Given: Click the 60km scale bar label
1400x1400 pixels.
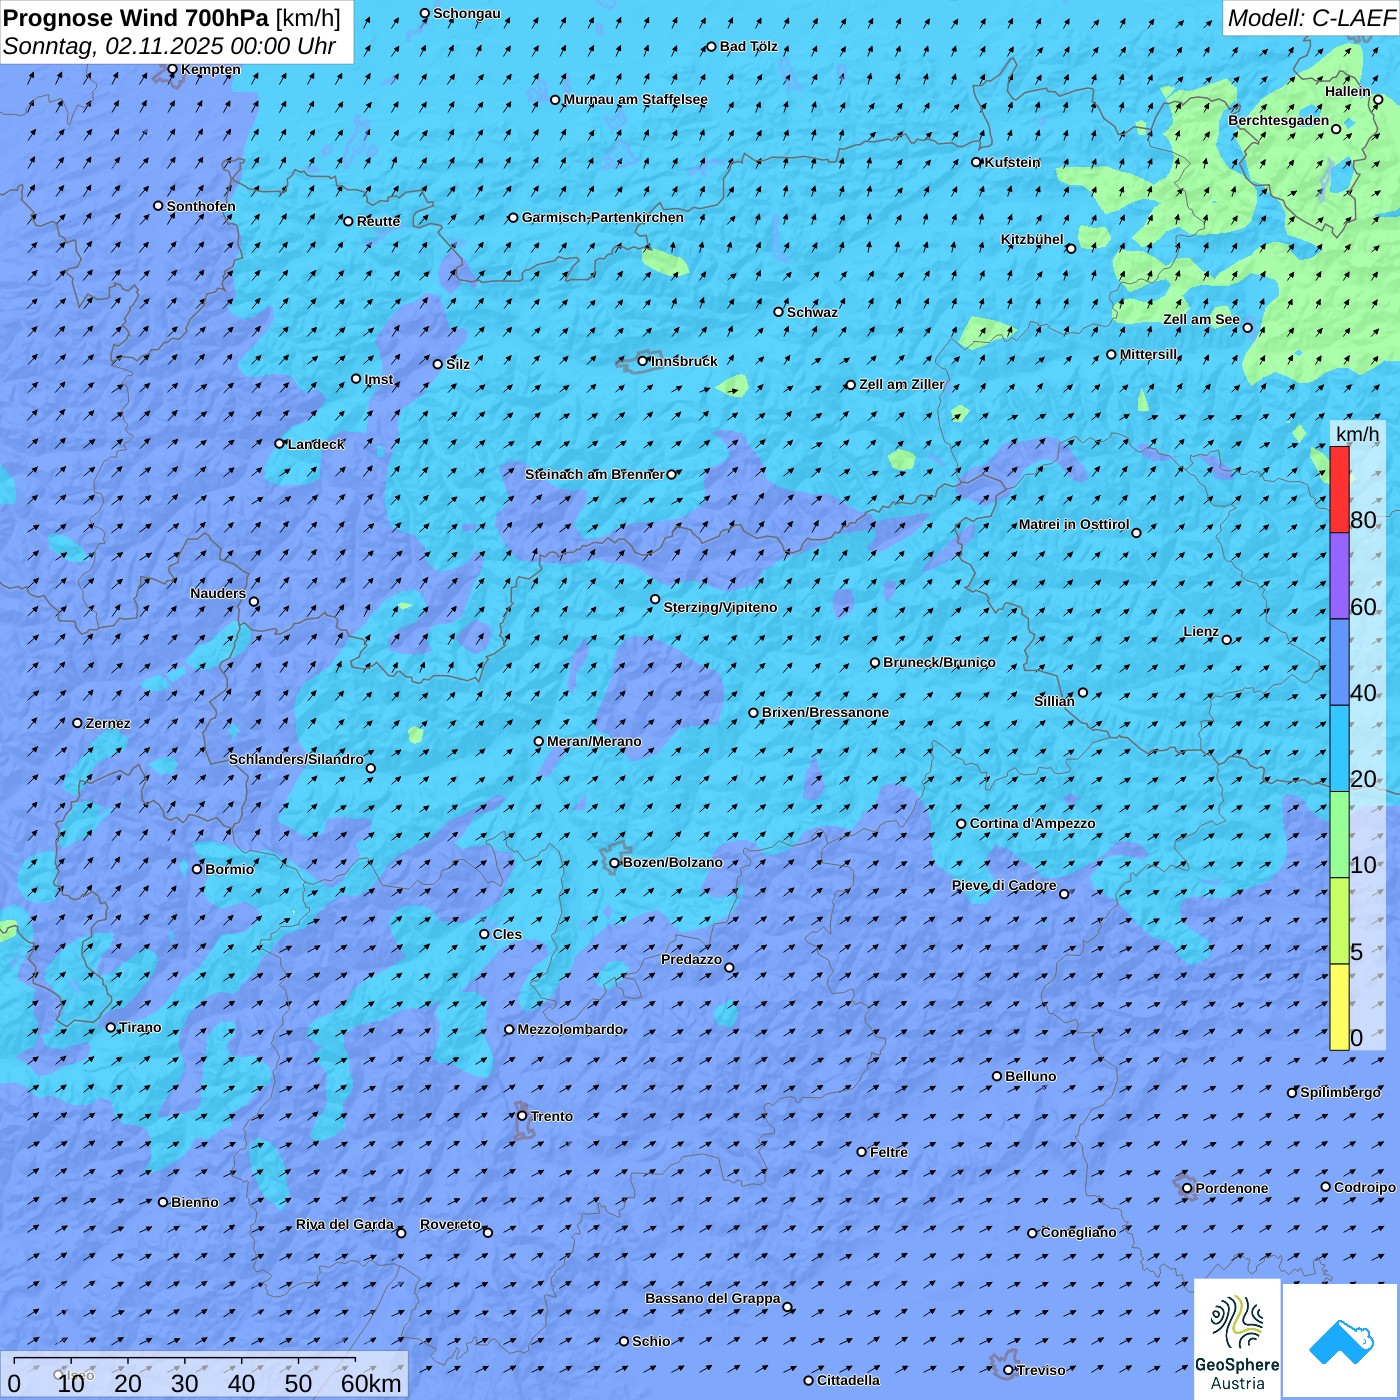Looking at the screenshot, I should pos(371,1383).
